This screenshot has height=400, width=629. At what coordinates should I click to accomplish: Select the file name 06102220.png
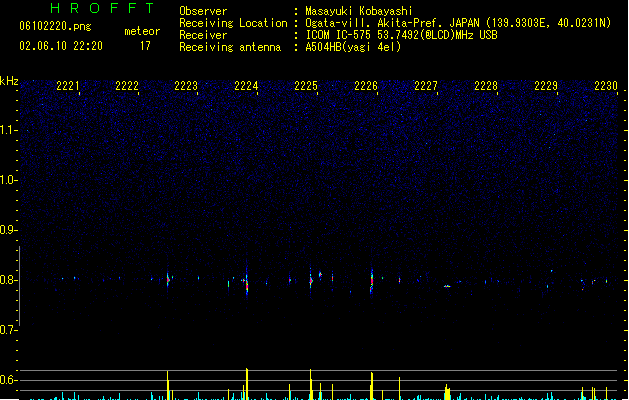pos(55,26)
